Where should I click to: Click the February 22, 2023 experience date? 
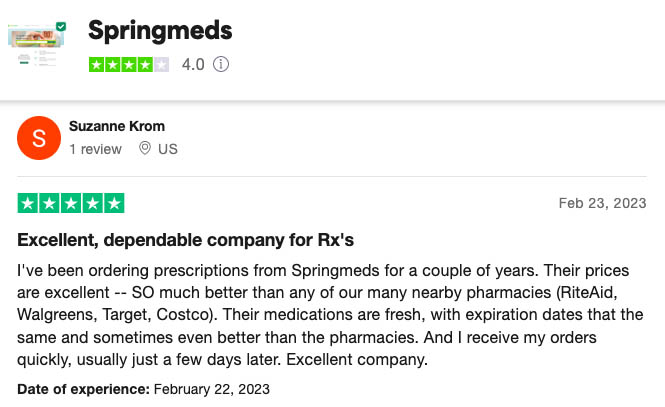click(x=212, y=389)
